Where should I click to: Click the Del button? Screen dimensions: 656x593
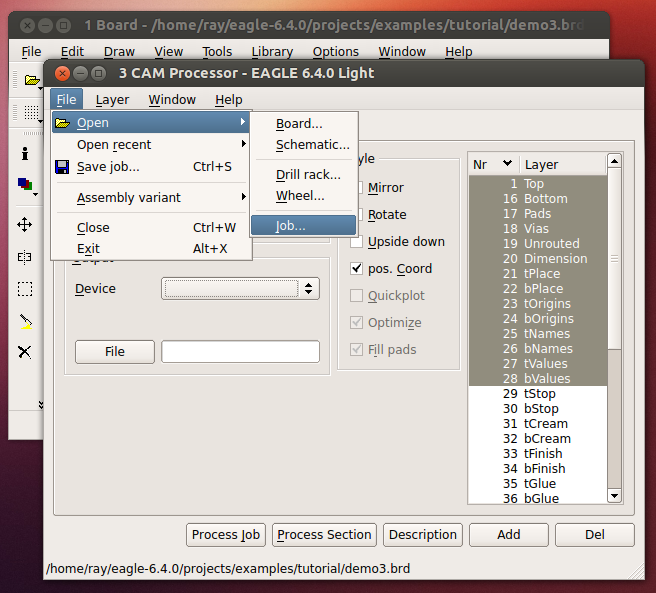point(594,534)
